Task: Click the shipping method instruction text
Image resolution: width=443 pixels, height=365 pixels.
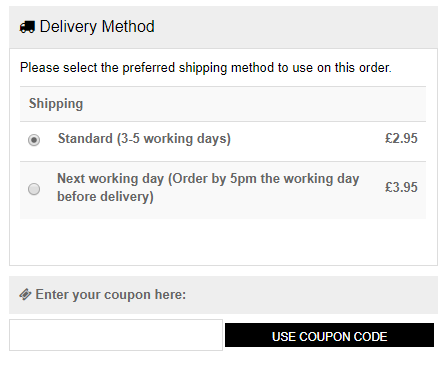Action: coord(206,68)
